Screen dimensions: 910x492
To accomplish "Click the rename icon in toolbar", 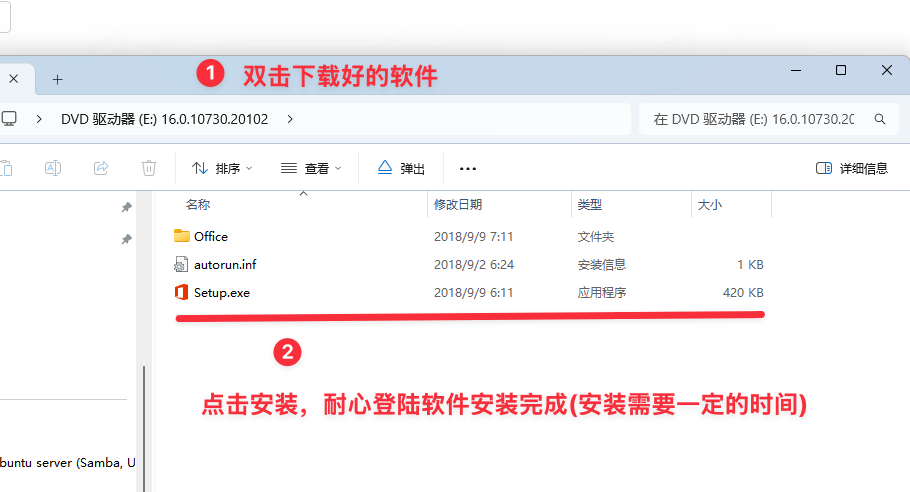I will pos(53,168).
